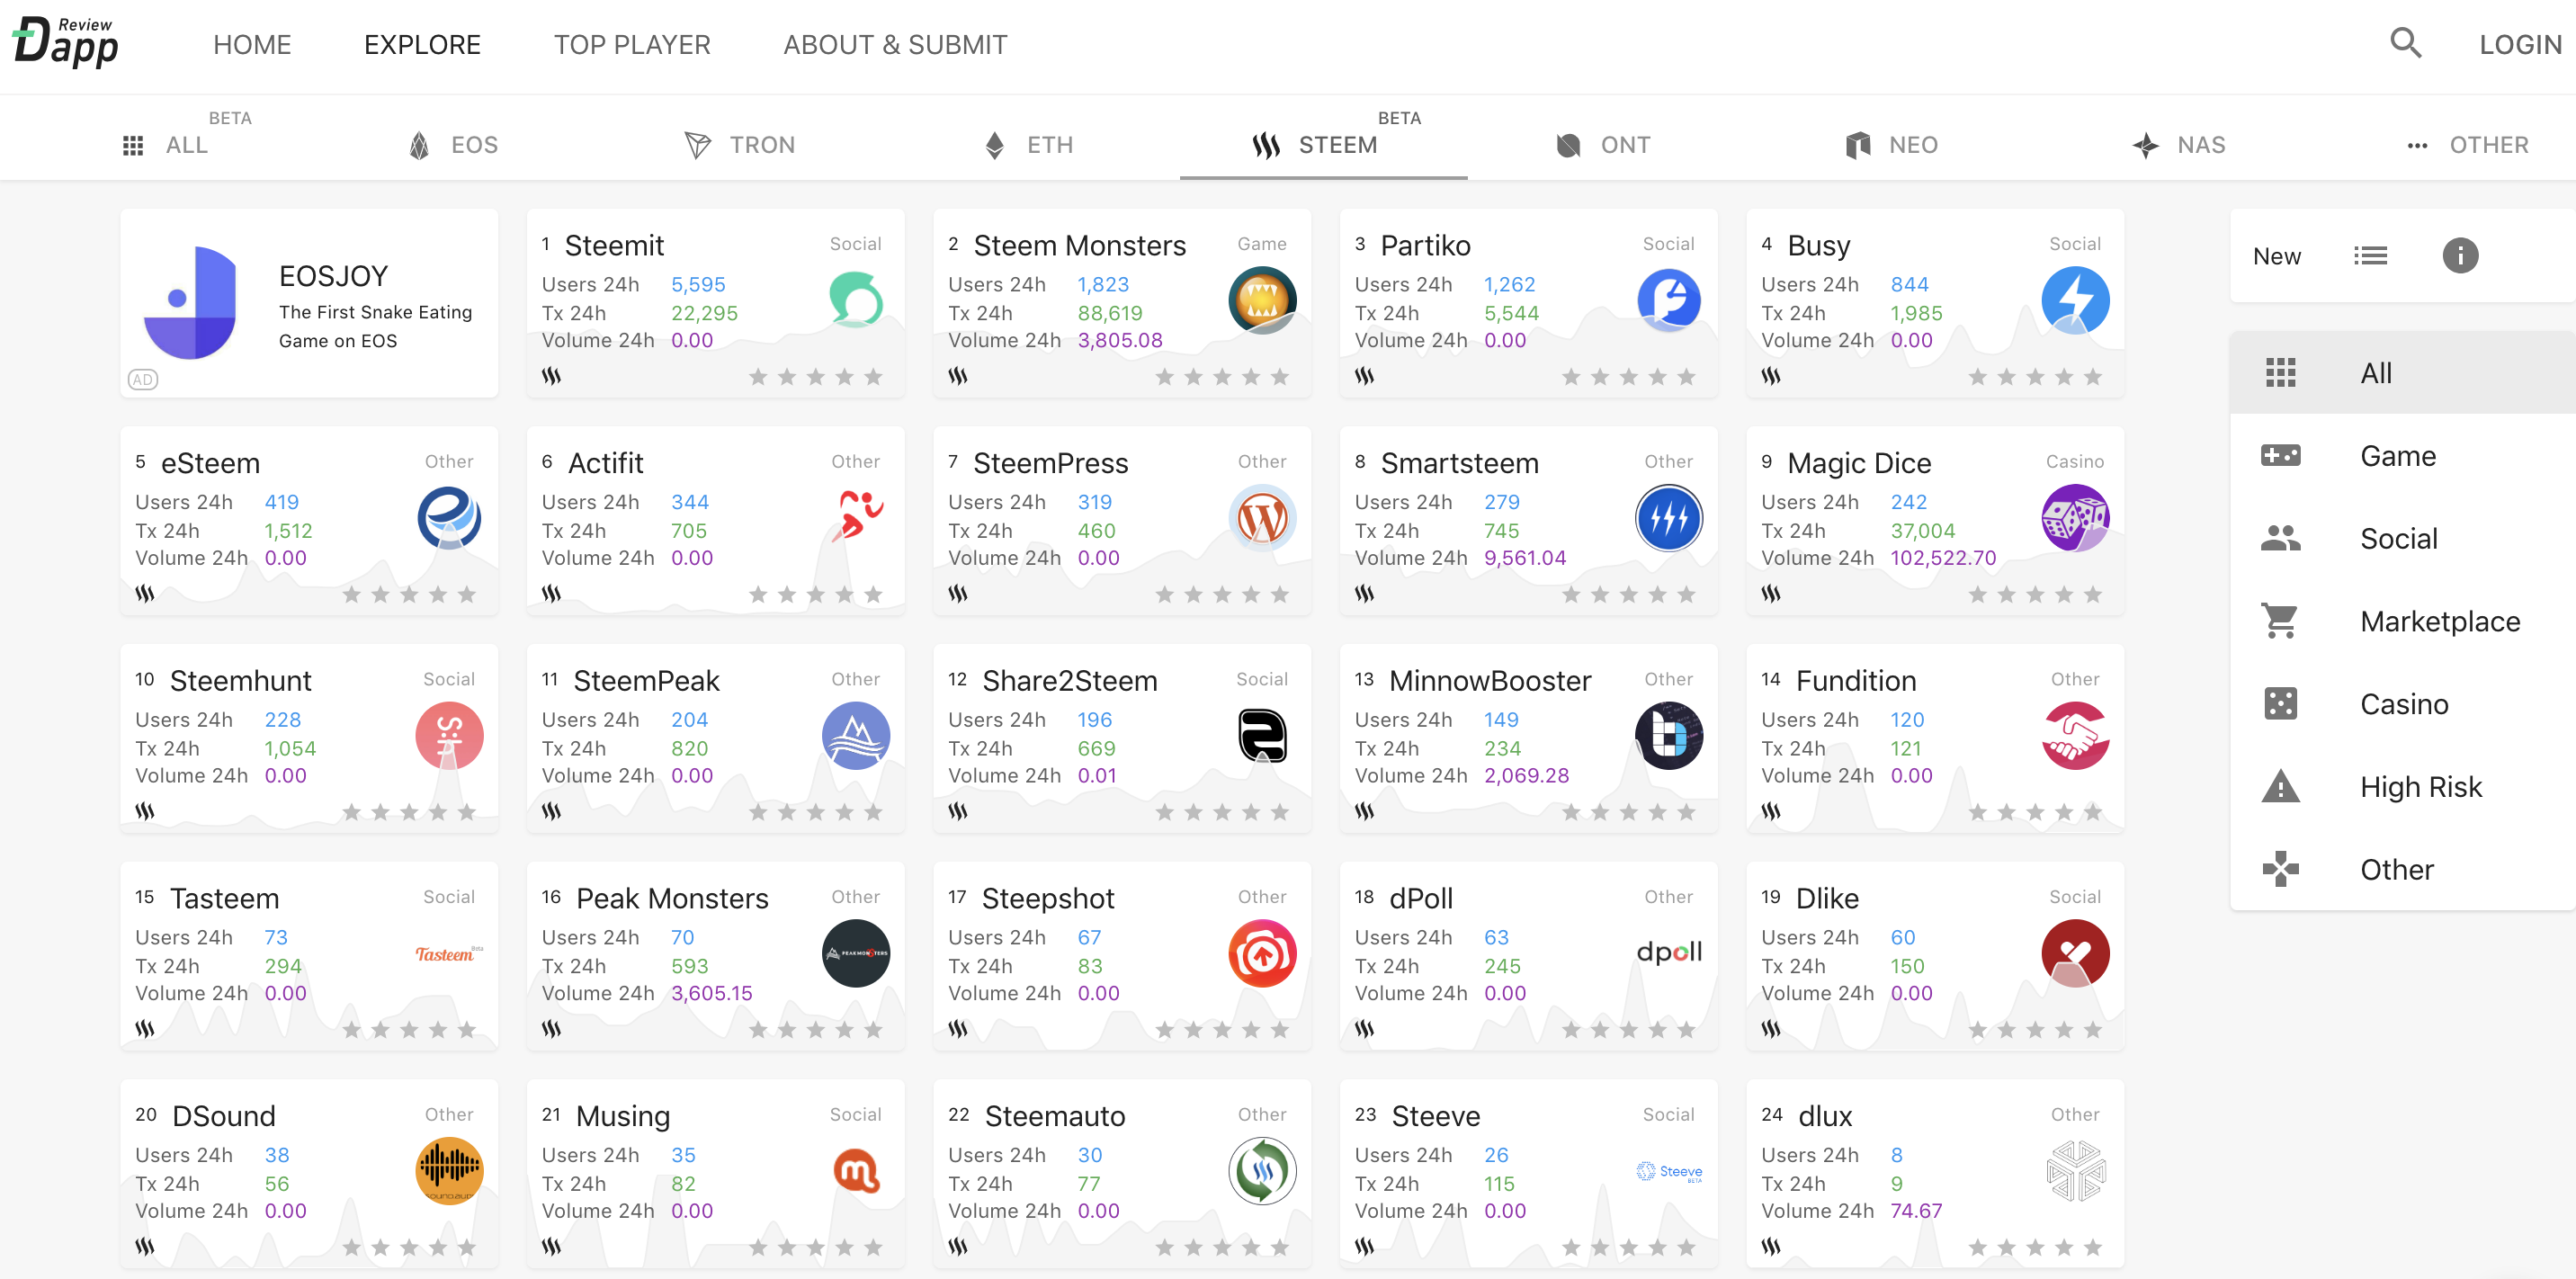
Task: Open the HOME menu item
Action: (252, 45)
